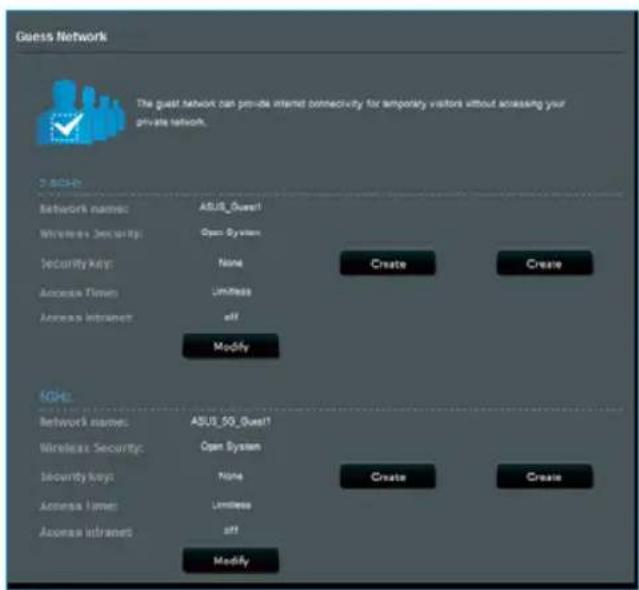Viewport: 639px width, 590px height.
Task: Click the Guess Network page title
Action: (61, 36)
